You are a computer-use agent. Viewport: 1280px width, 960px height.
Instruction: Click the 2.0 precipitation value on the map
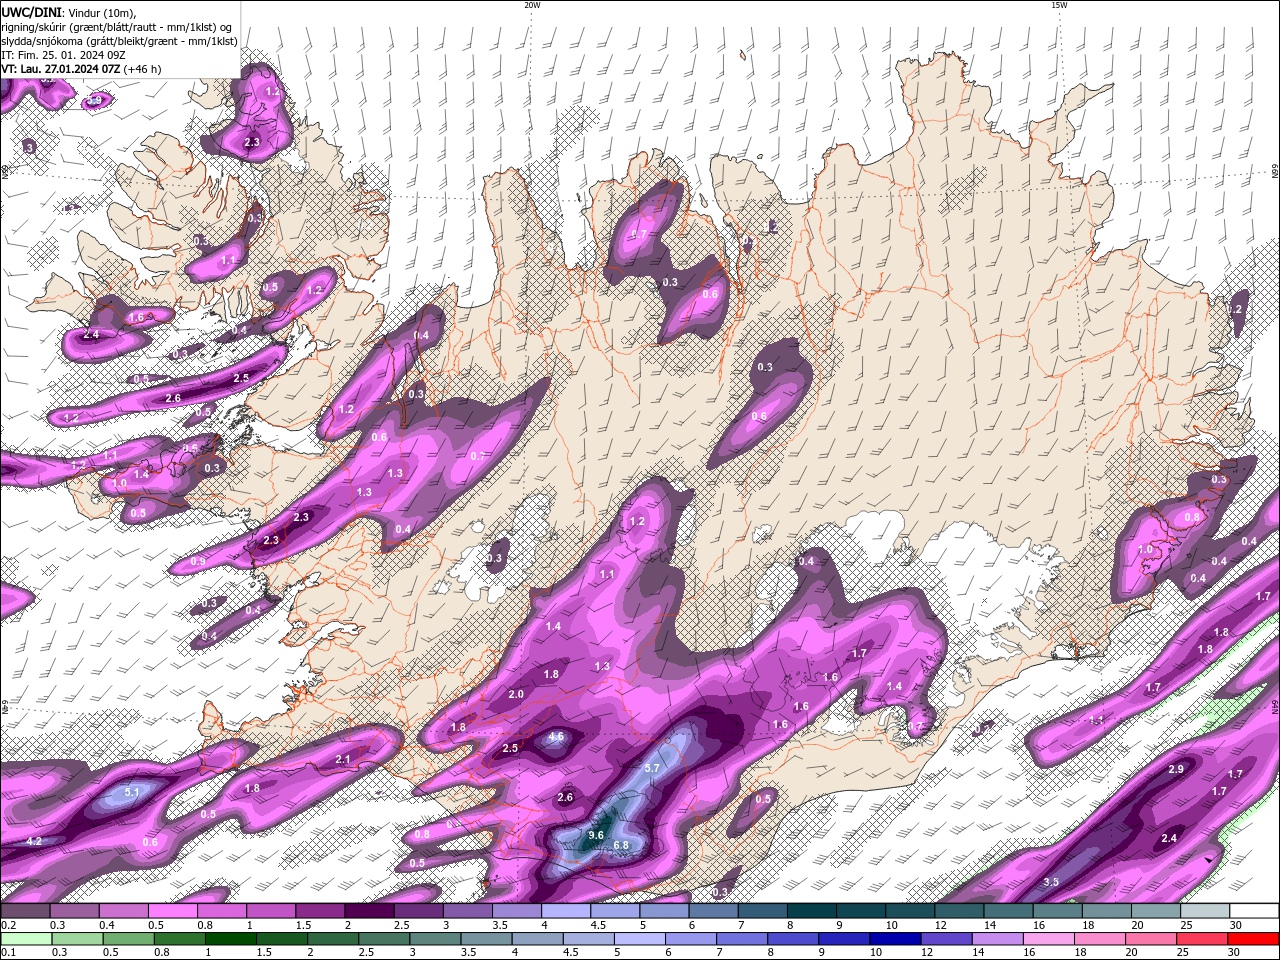tap(516, 694)
